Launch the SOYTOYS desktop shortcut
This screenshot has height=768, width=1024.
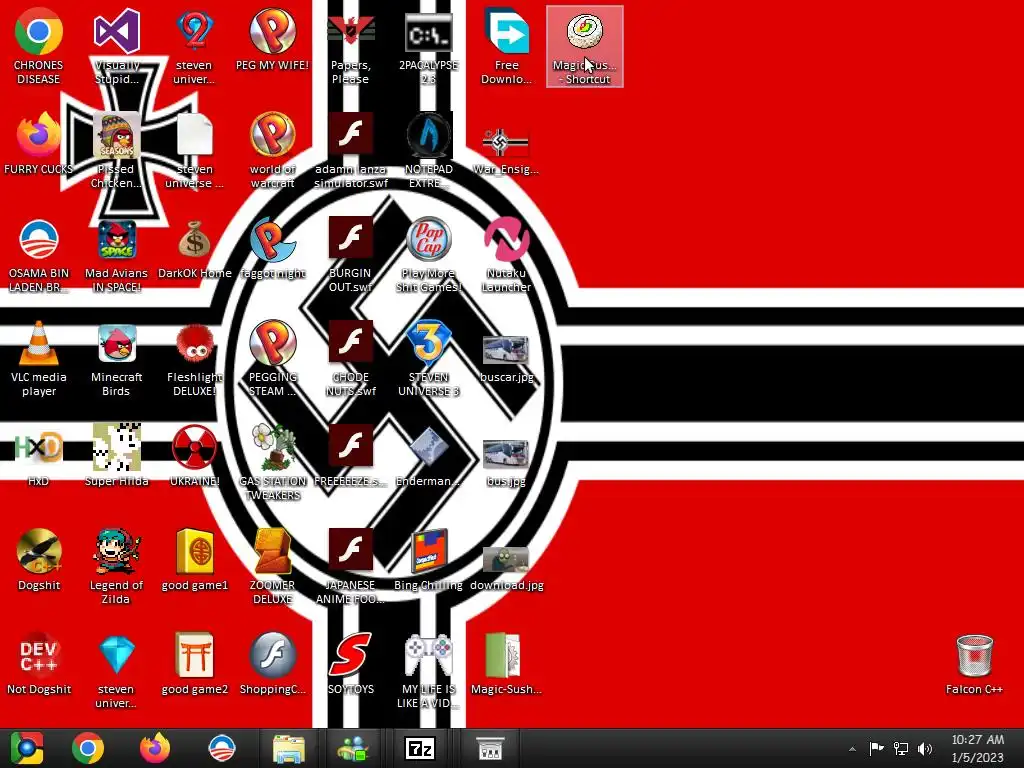coord(351,664)
